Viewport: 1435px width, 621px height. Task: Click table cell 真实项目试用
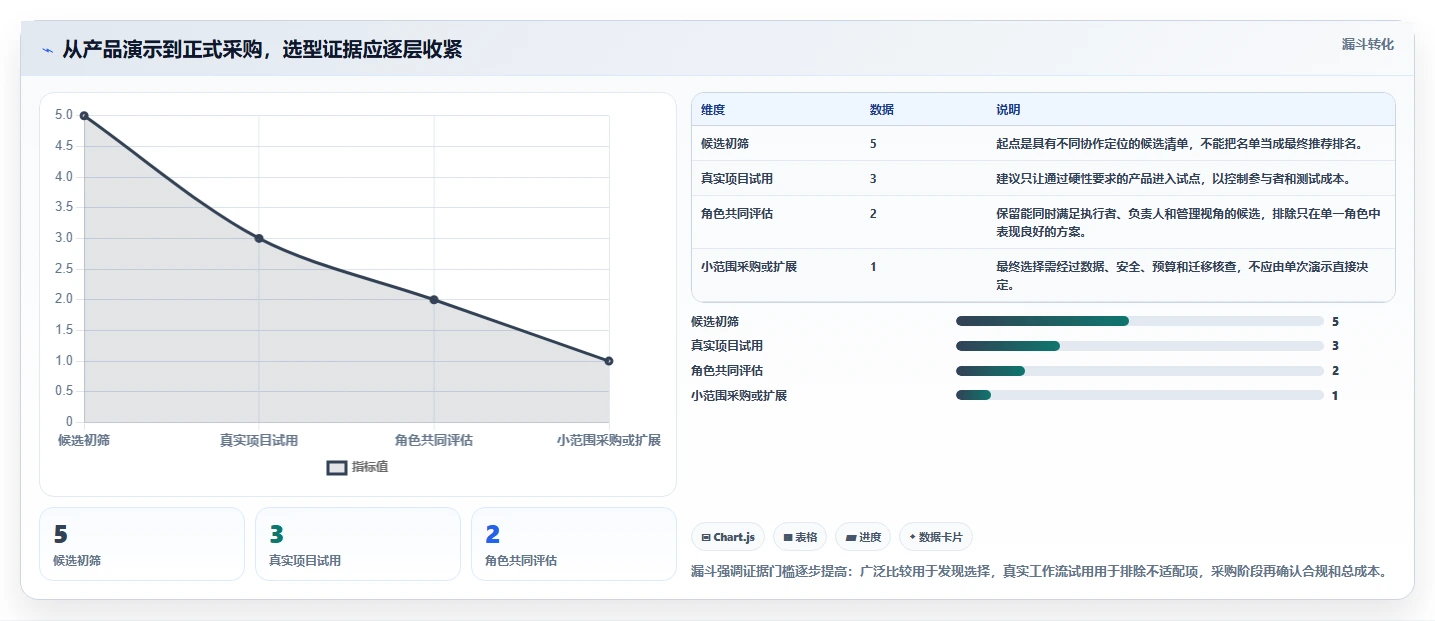pyautogui.click(x=737, y=179)
